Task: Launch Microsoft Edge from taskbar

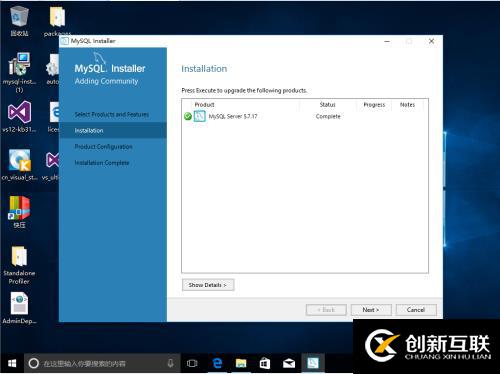Action: click(x=217, y=363)
